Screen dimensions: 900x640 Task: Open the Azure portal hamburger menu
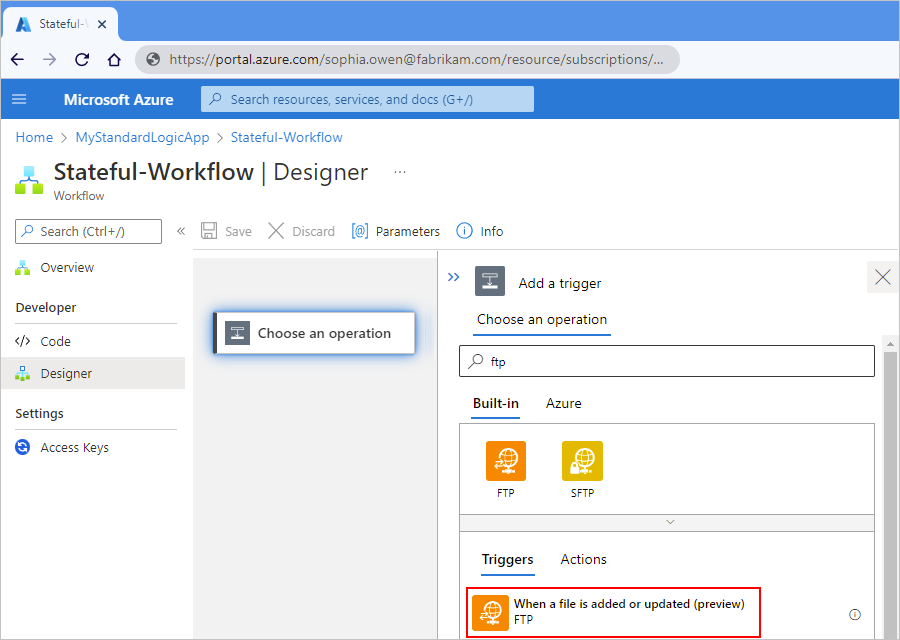pos(19,99)
